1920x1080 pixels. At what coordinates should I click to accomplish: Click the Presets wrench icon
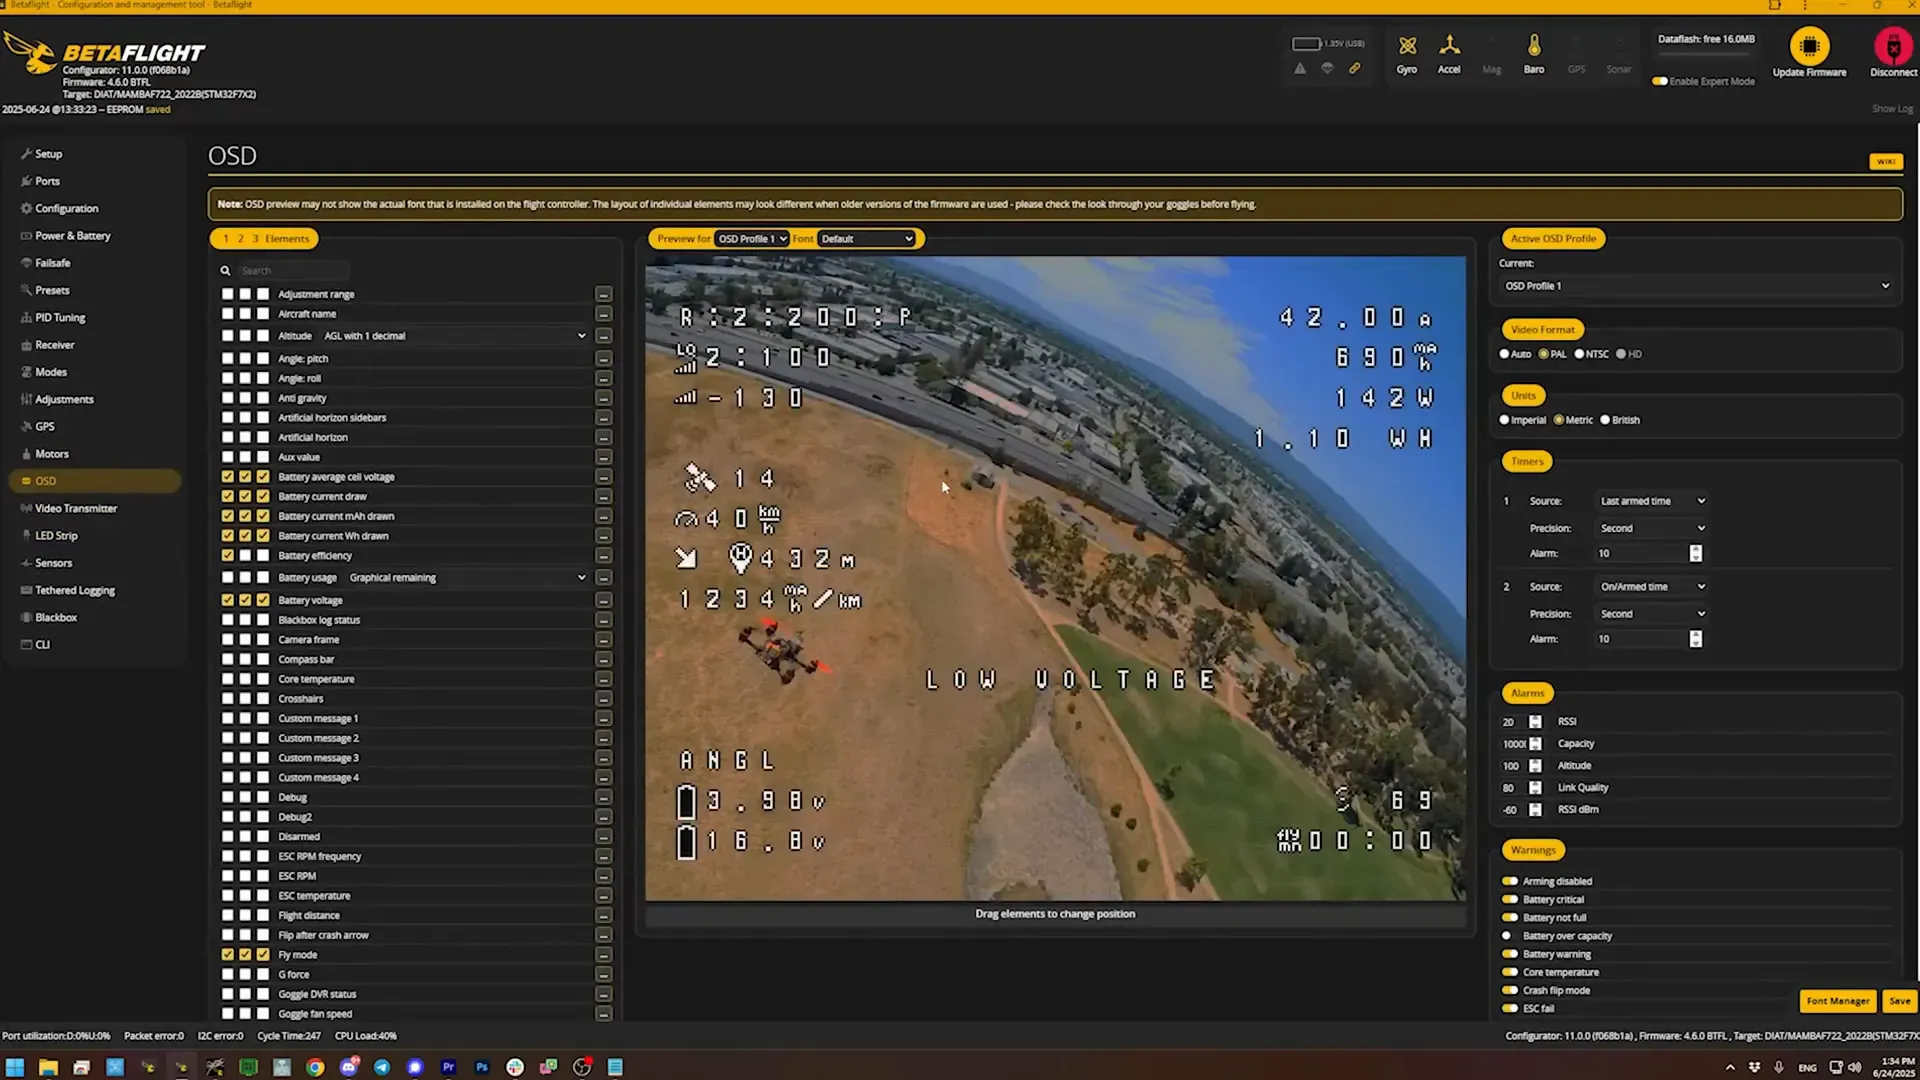click(x=26, y=290)
